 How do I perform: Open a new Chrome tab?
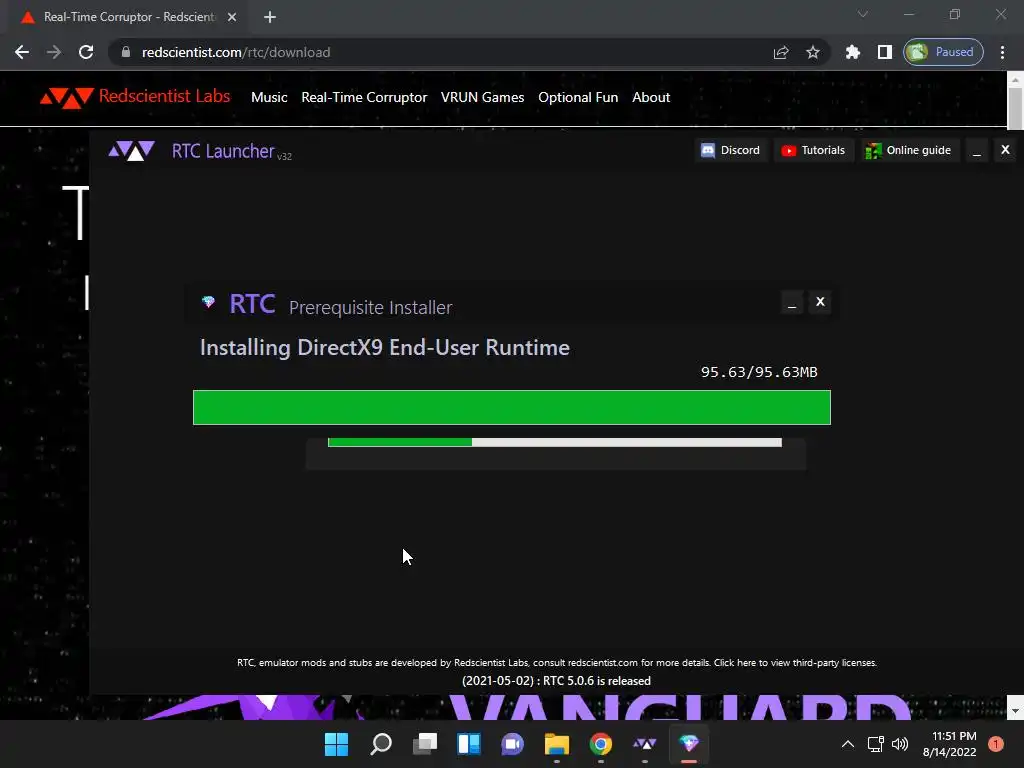pyautogui.click(x=270, y=17)
